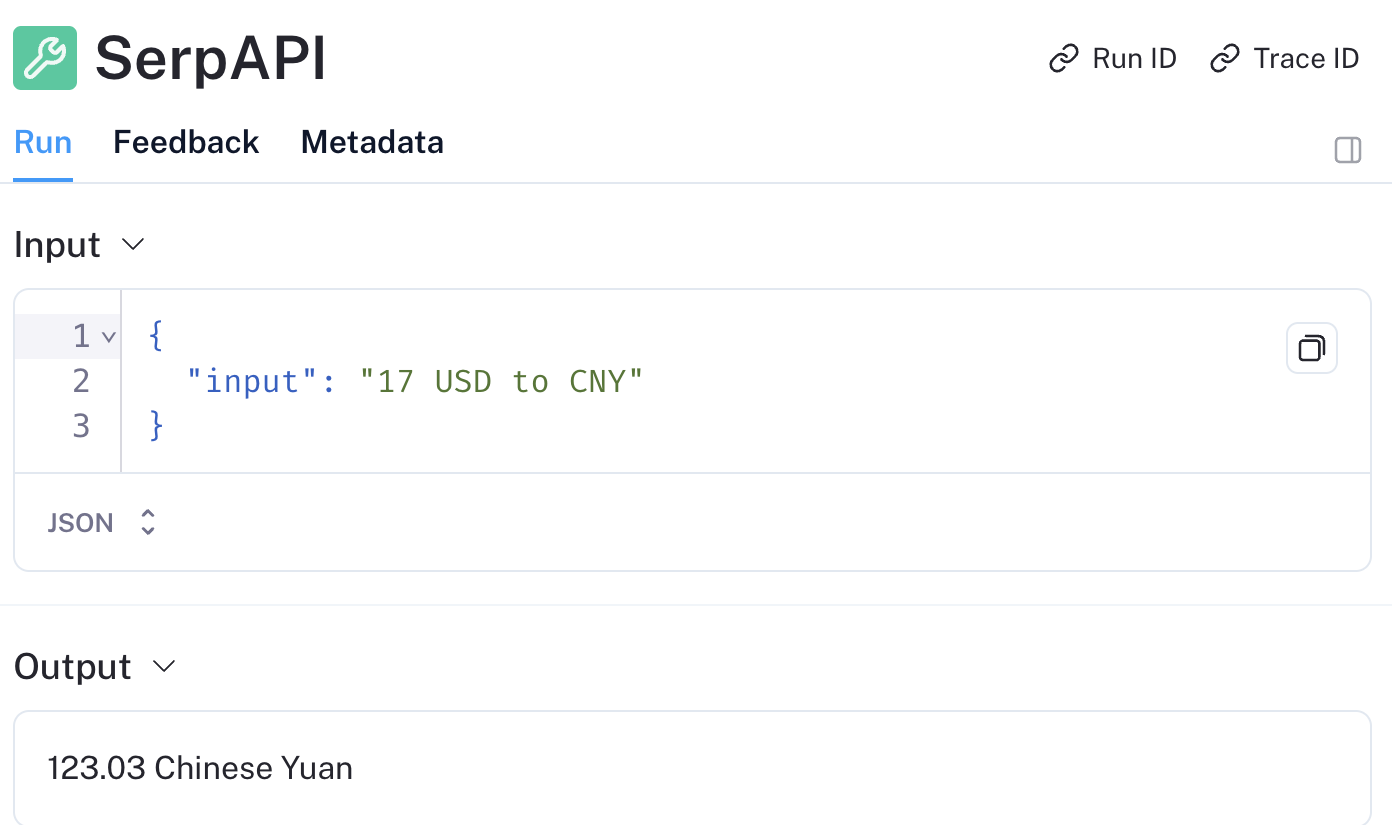Click the Output section heading

73,667
